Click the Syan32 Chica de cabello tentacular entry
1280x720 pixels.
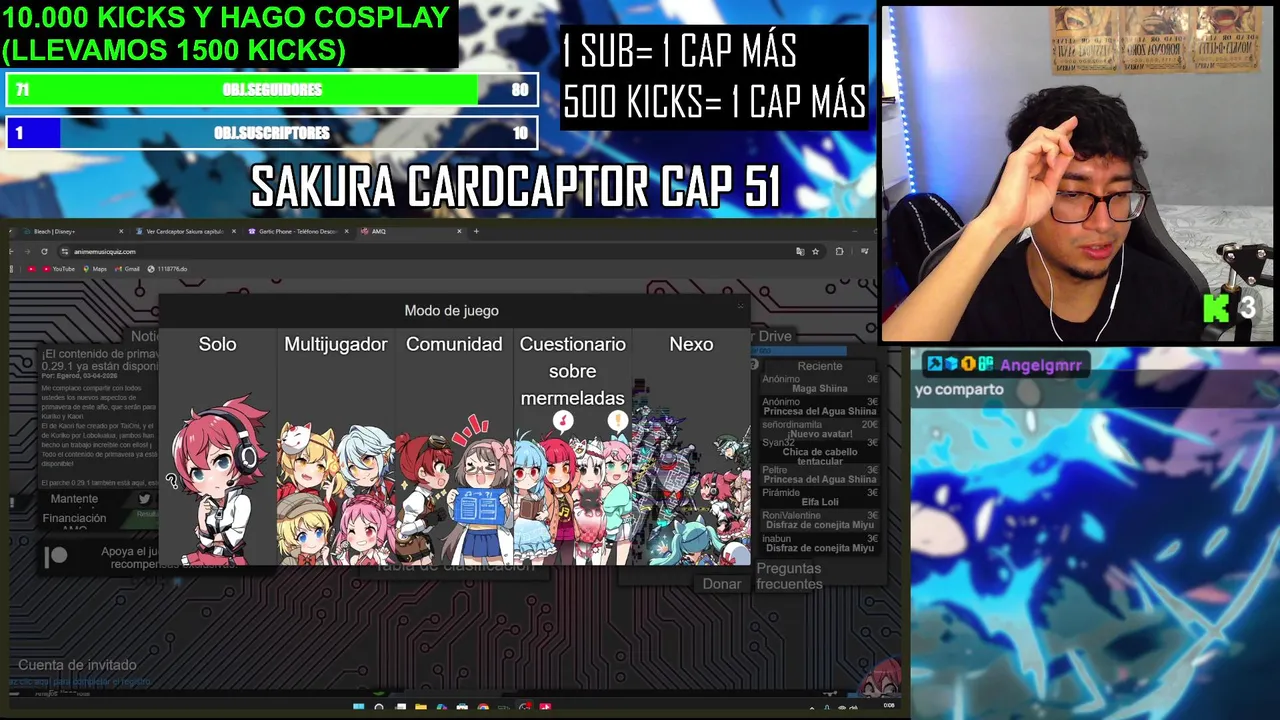click(819, 452)
